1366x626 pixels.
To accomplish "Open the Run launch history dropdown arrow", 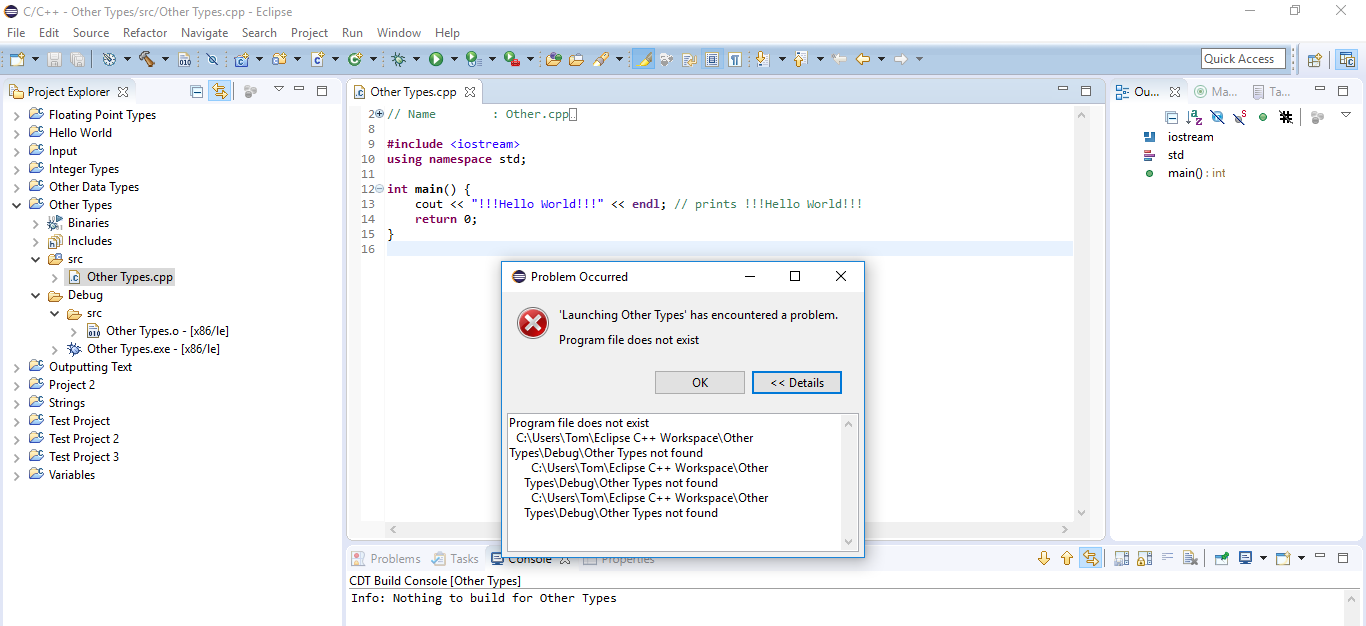I will (454, 59).
